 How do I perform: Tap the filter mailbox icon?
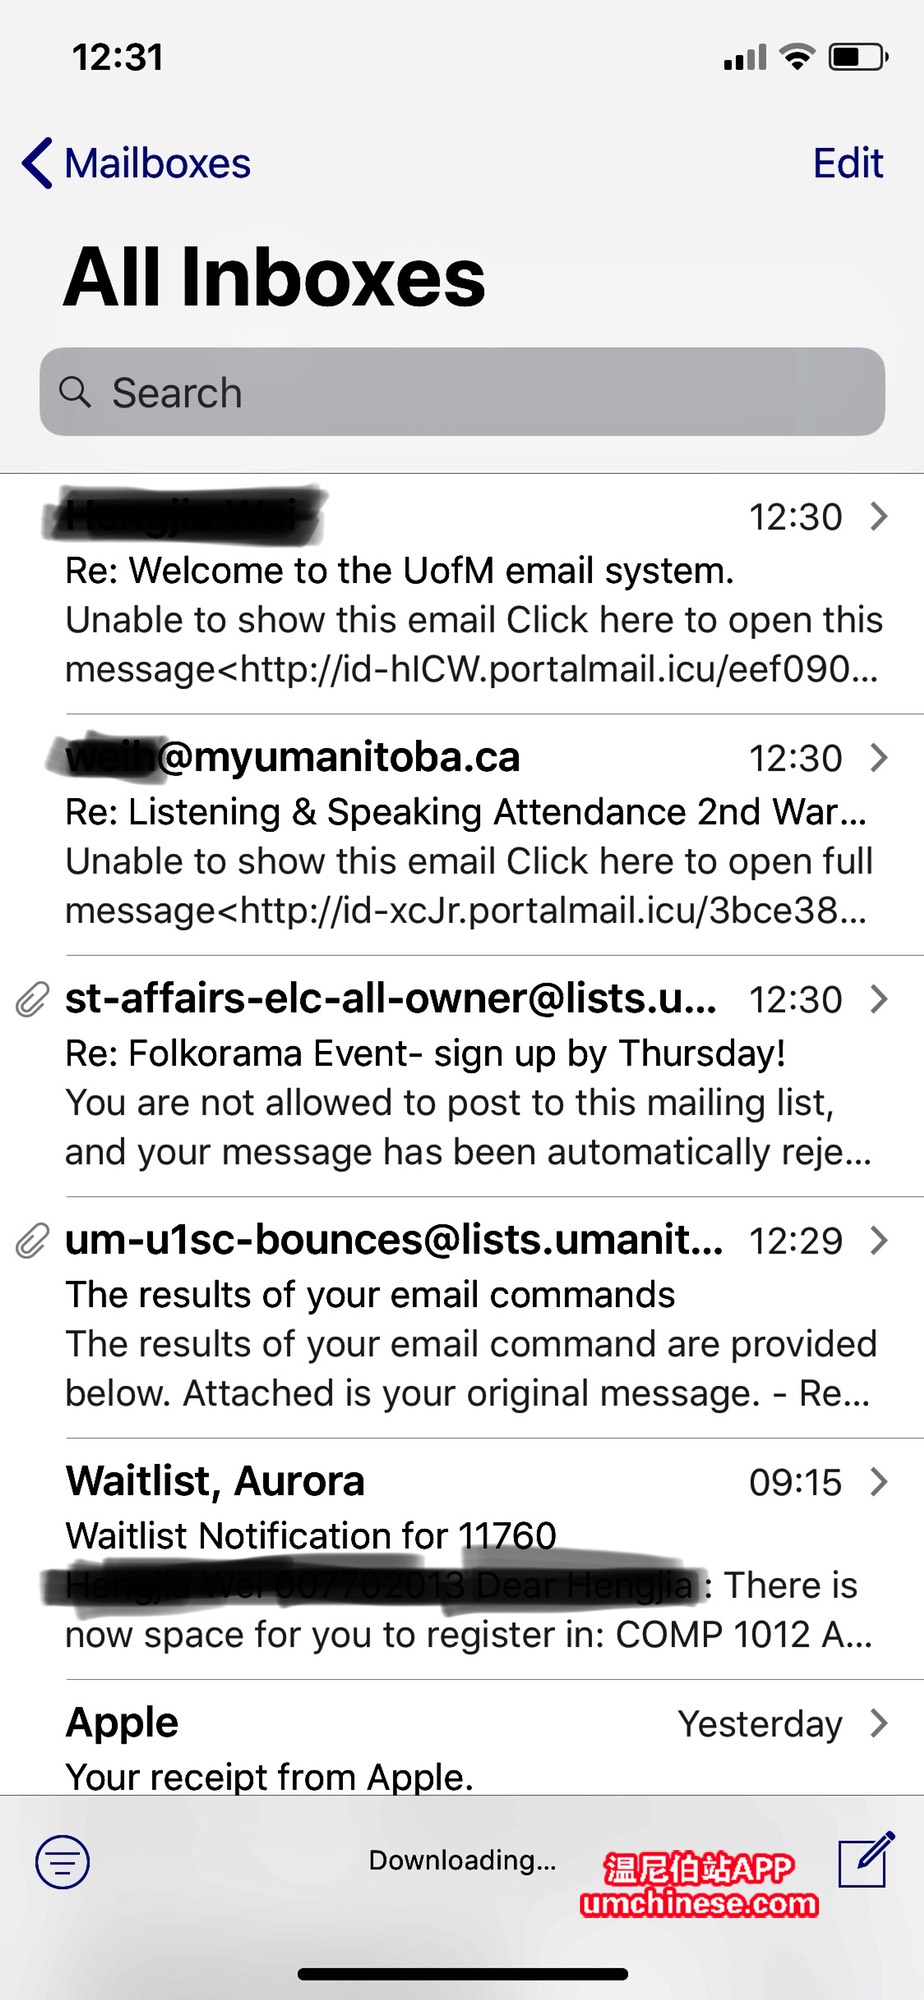tap(62, 1862)
